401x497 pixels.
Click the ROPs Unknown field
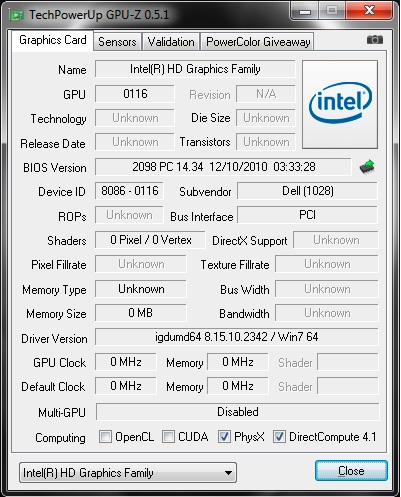click(129, 215)
